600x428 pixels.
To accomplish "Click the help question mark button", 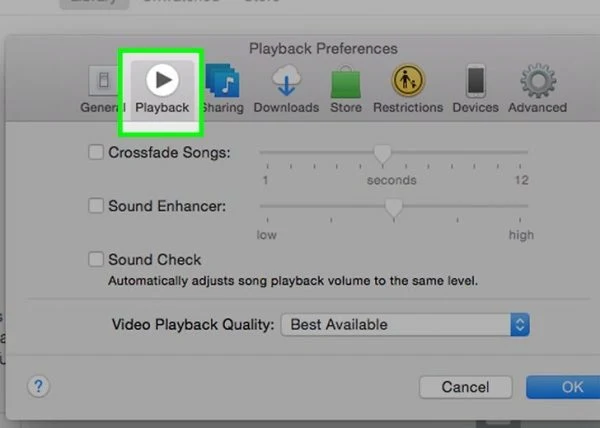I will tap(38, 386).
